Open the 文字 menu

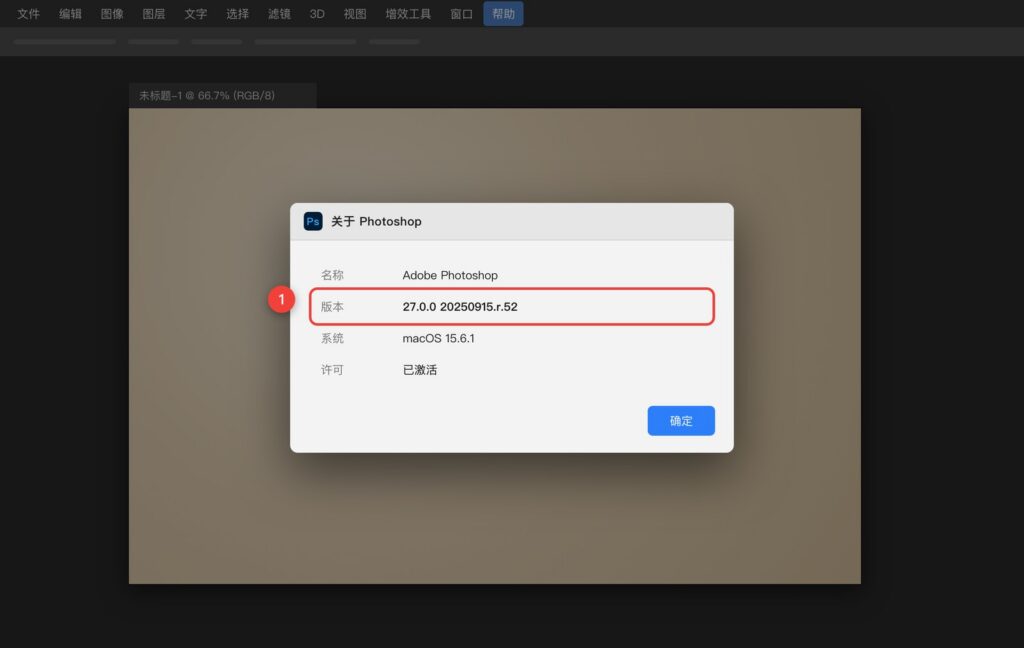195,14
